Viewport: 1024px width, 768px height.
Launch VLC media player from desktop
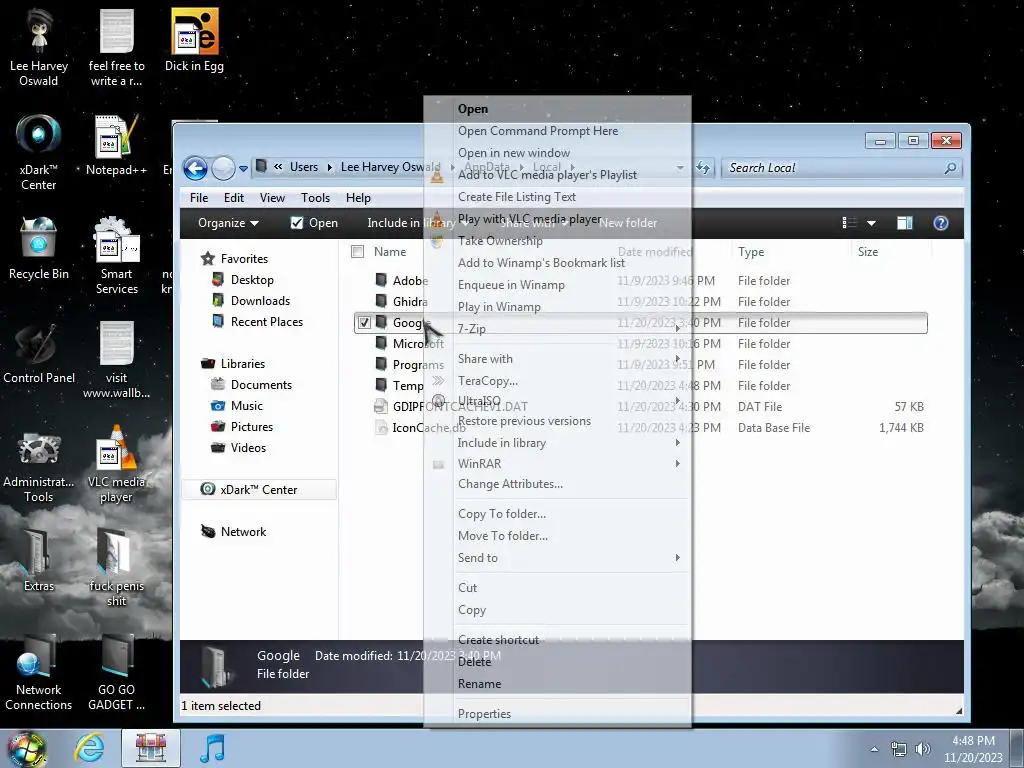[x=116, y=464]
